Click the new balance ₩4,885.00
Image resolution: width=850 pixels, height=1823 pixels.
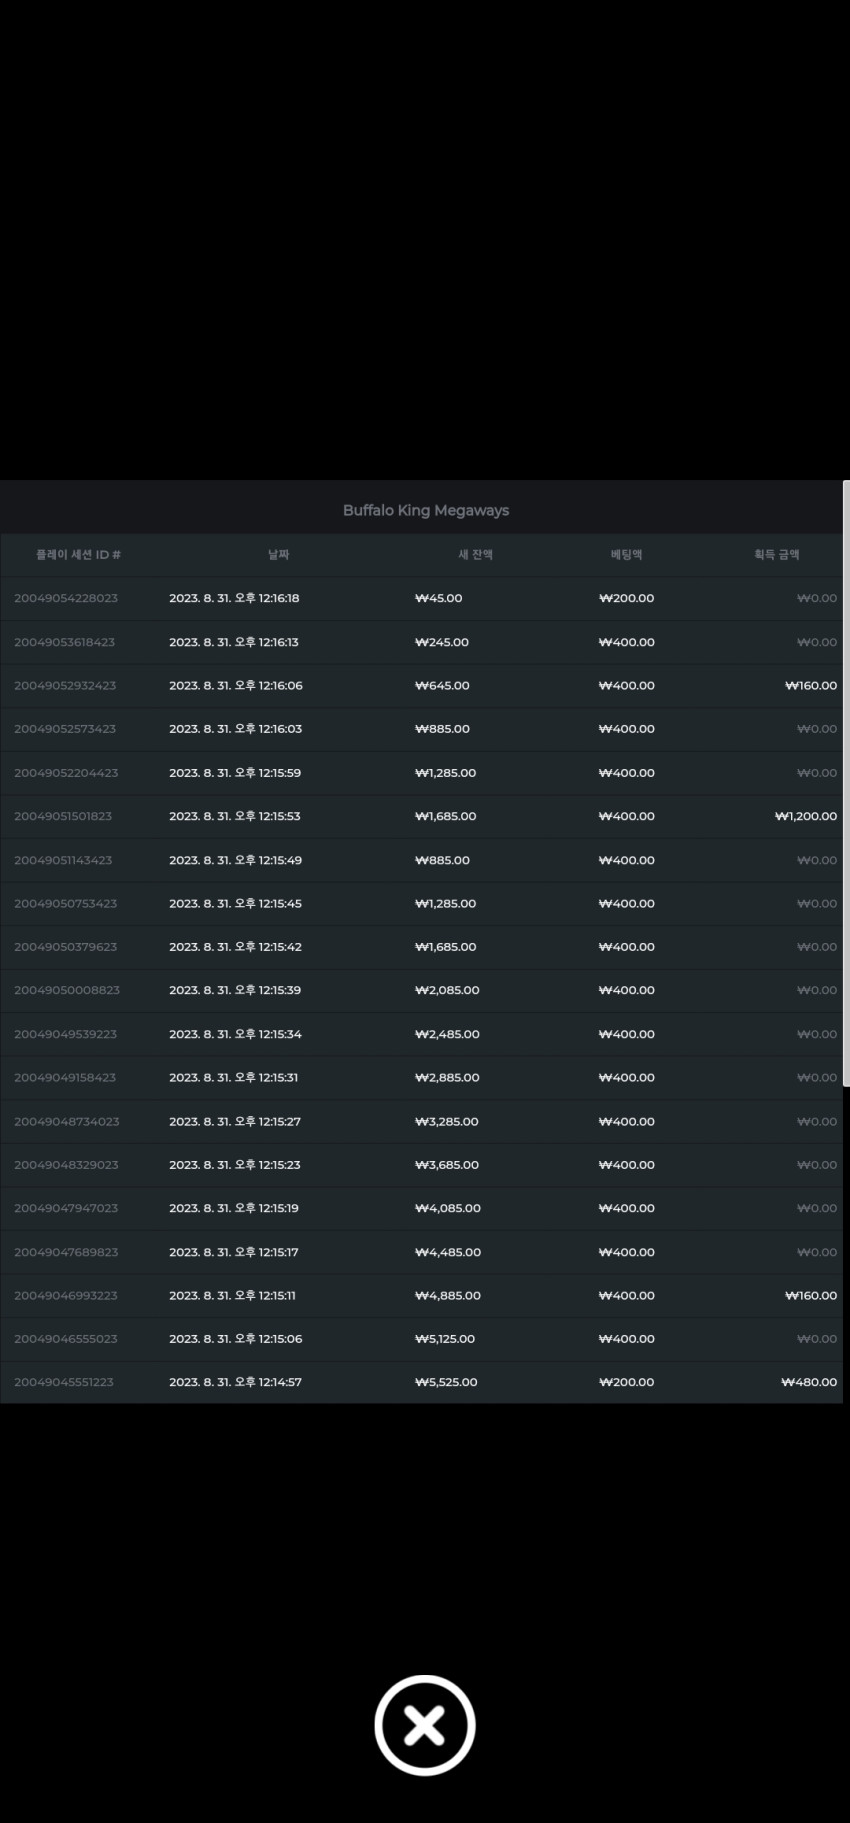coord(448,1295)
